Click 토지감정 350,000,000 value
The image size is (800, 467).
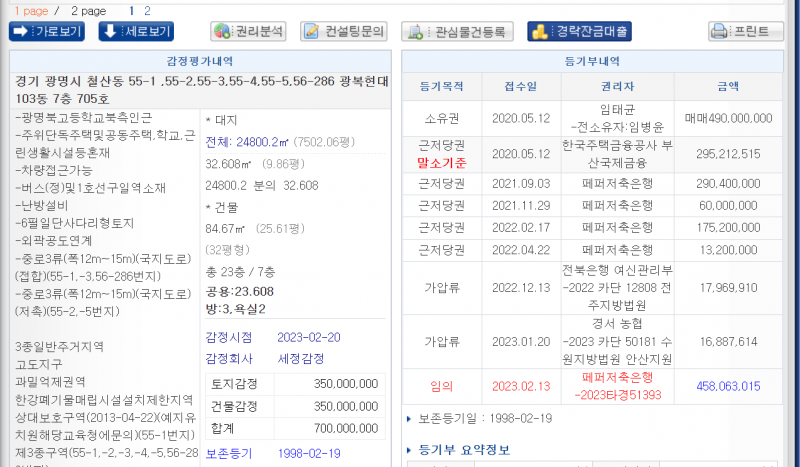[x=345, y=384]
